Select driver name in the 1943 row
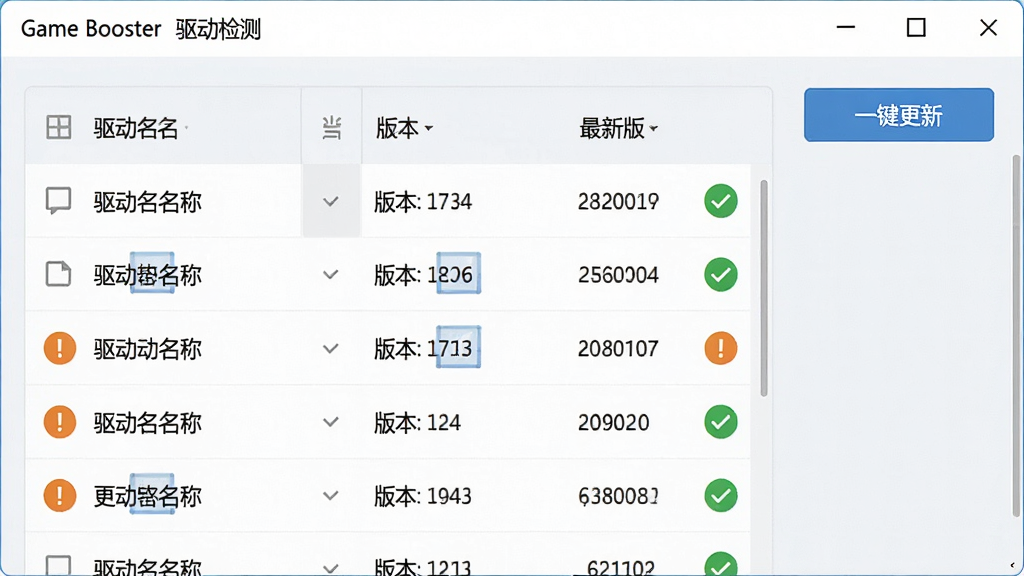Image resolution: width=1024 pixels, height=576 pixels. click(148, 496)
